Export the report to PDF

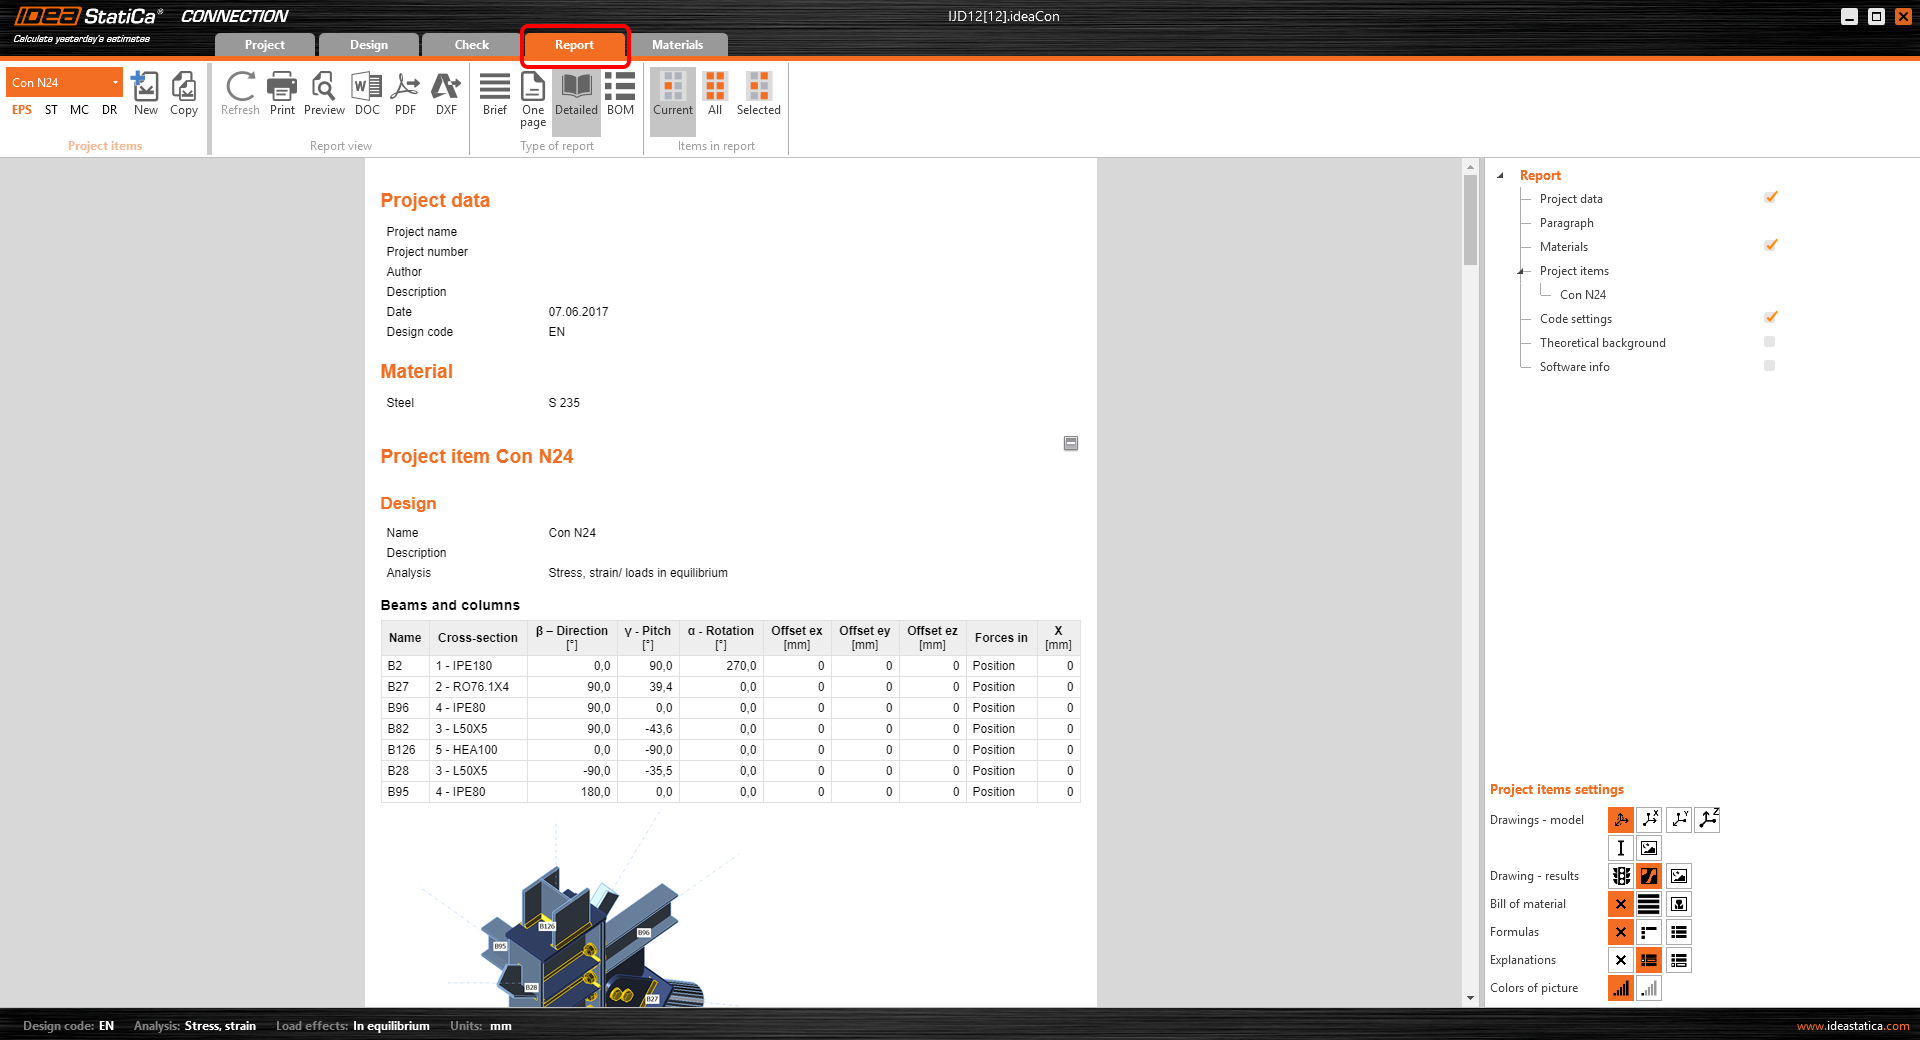[405, 94]
